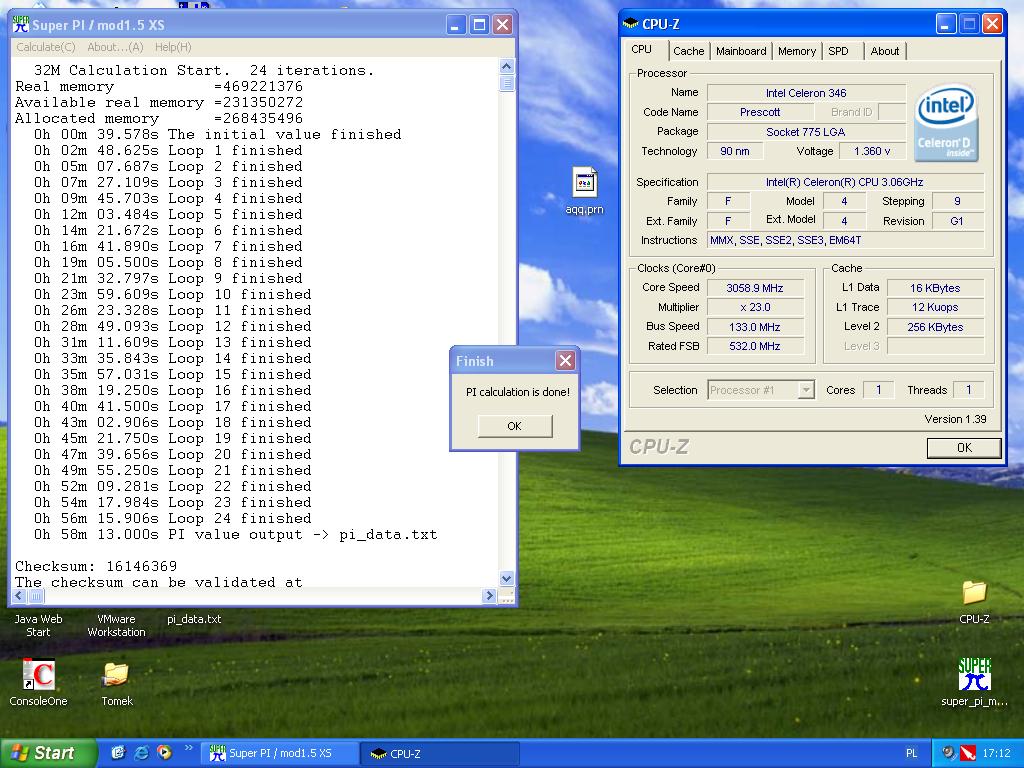Viewport: 1024px width, 768px height.
Task: Open the aqq.prn desktop file icon
Action: pos(584,183)
